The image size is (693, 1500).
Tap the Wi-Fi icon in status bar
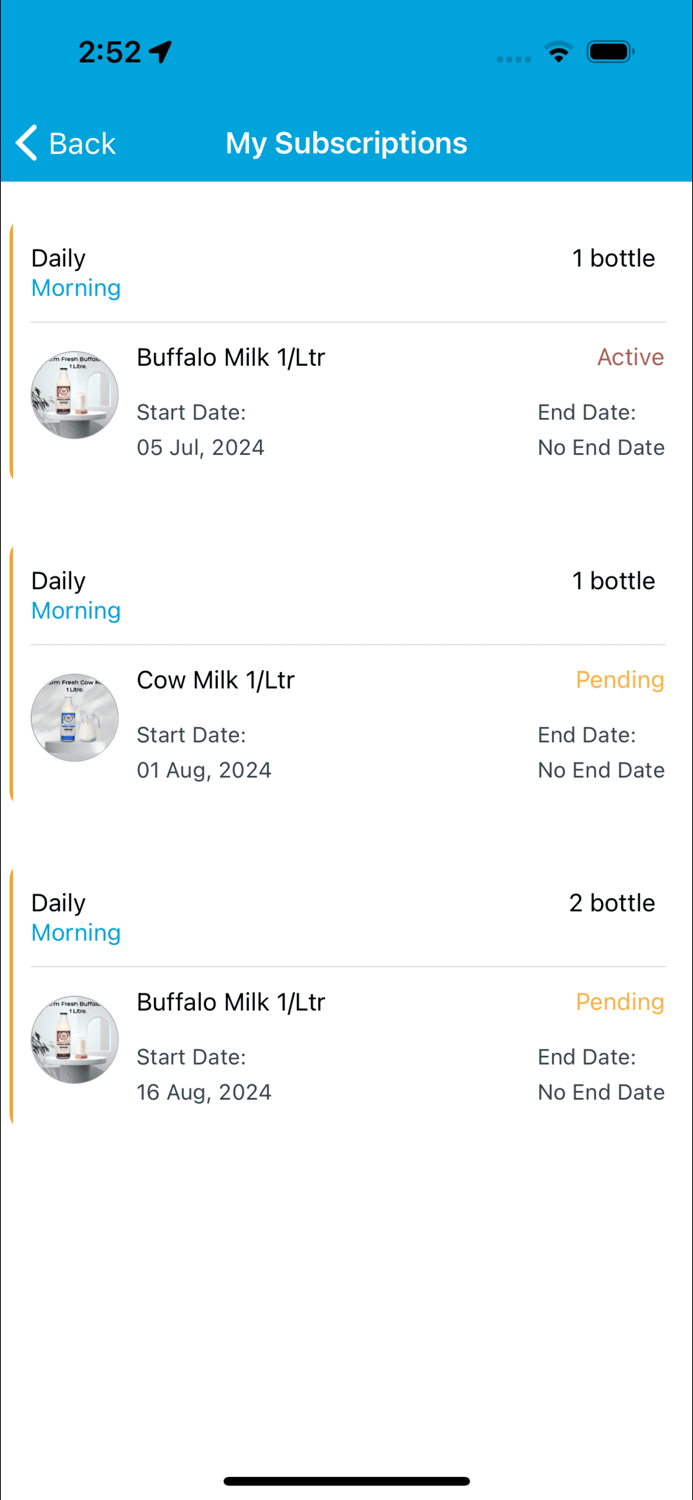[558, 54]
